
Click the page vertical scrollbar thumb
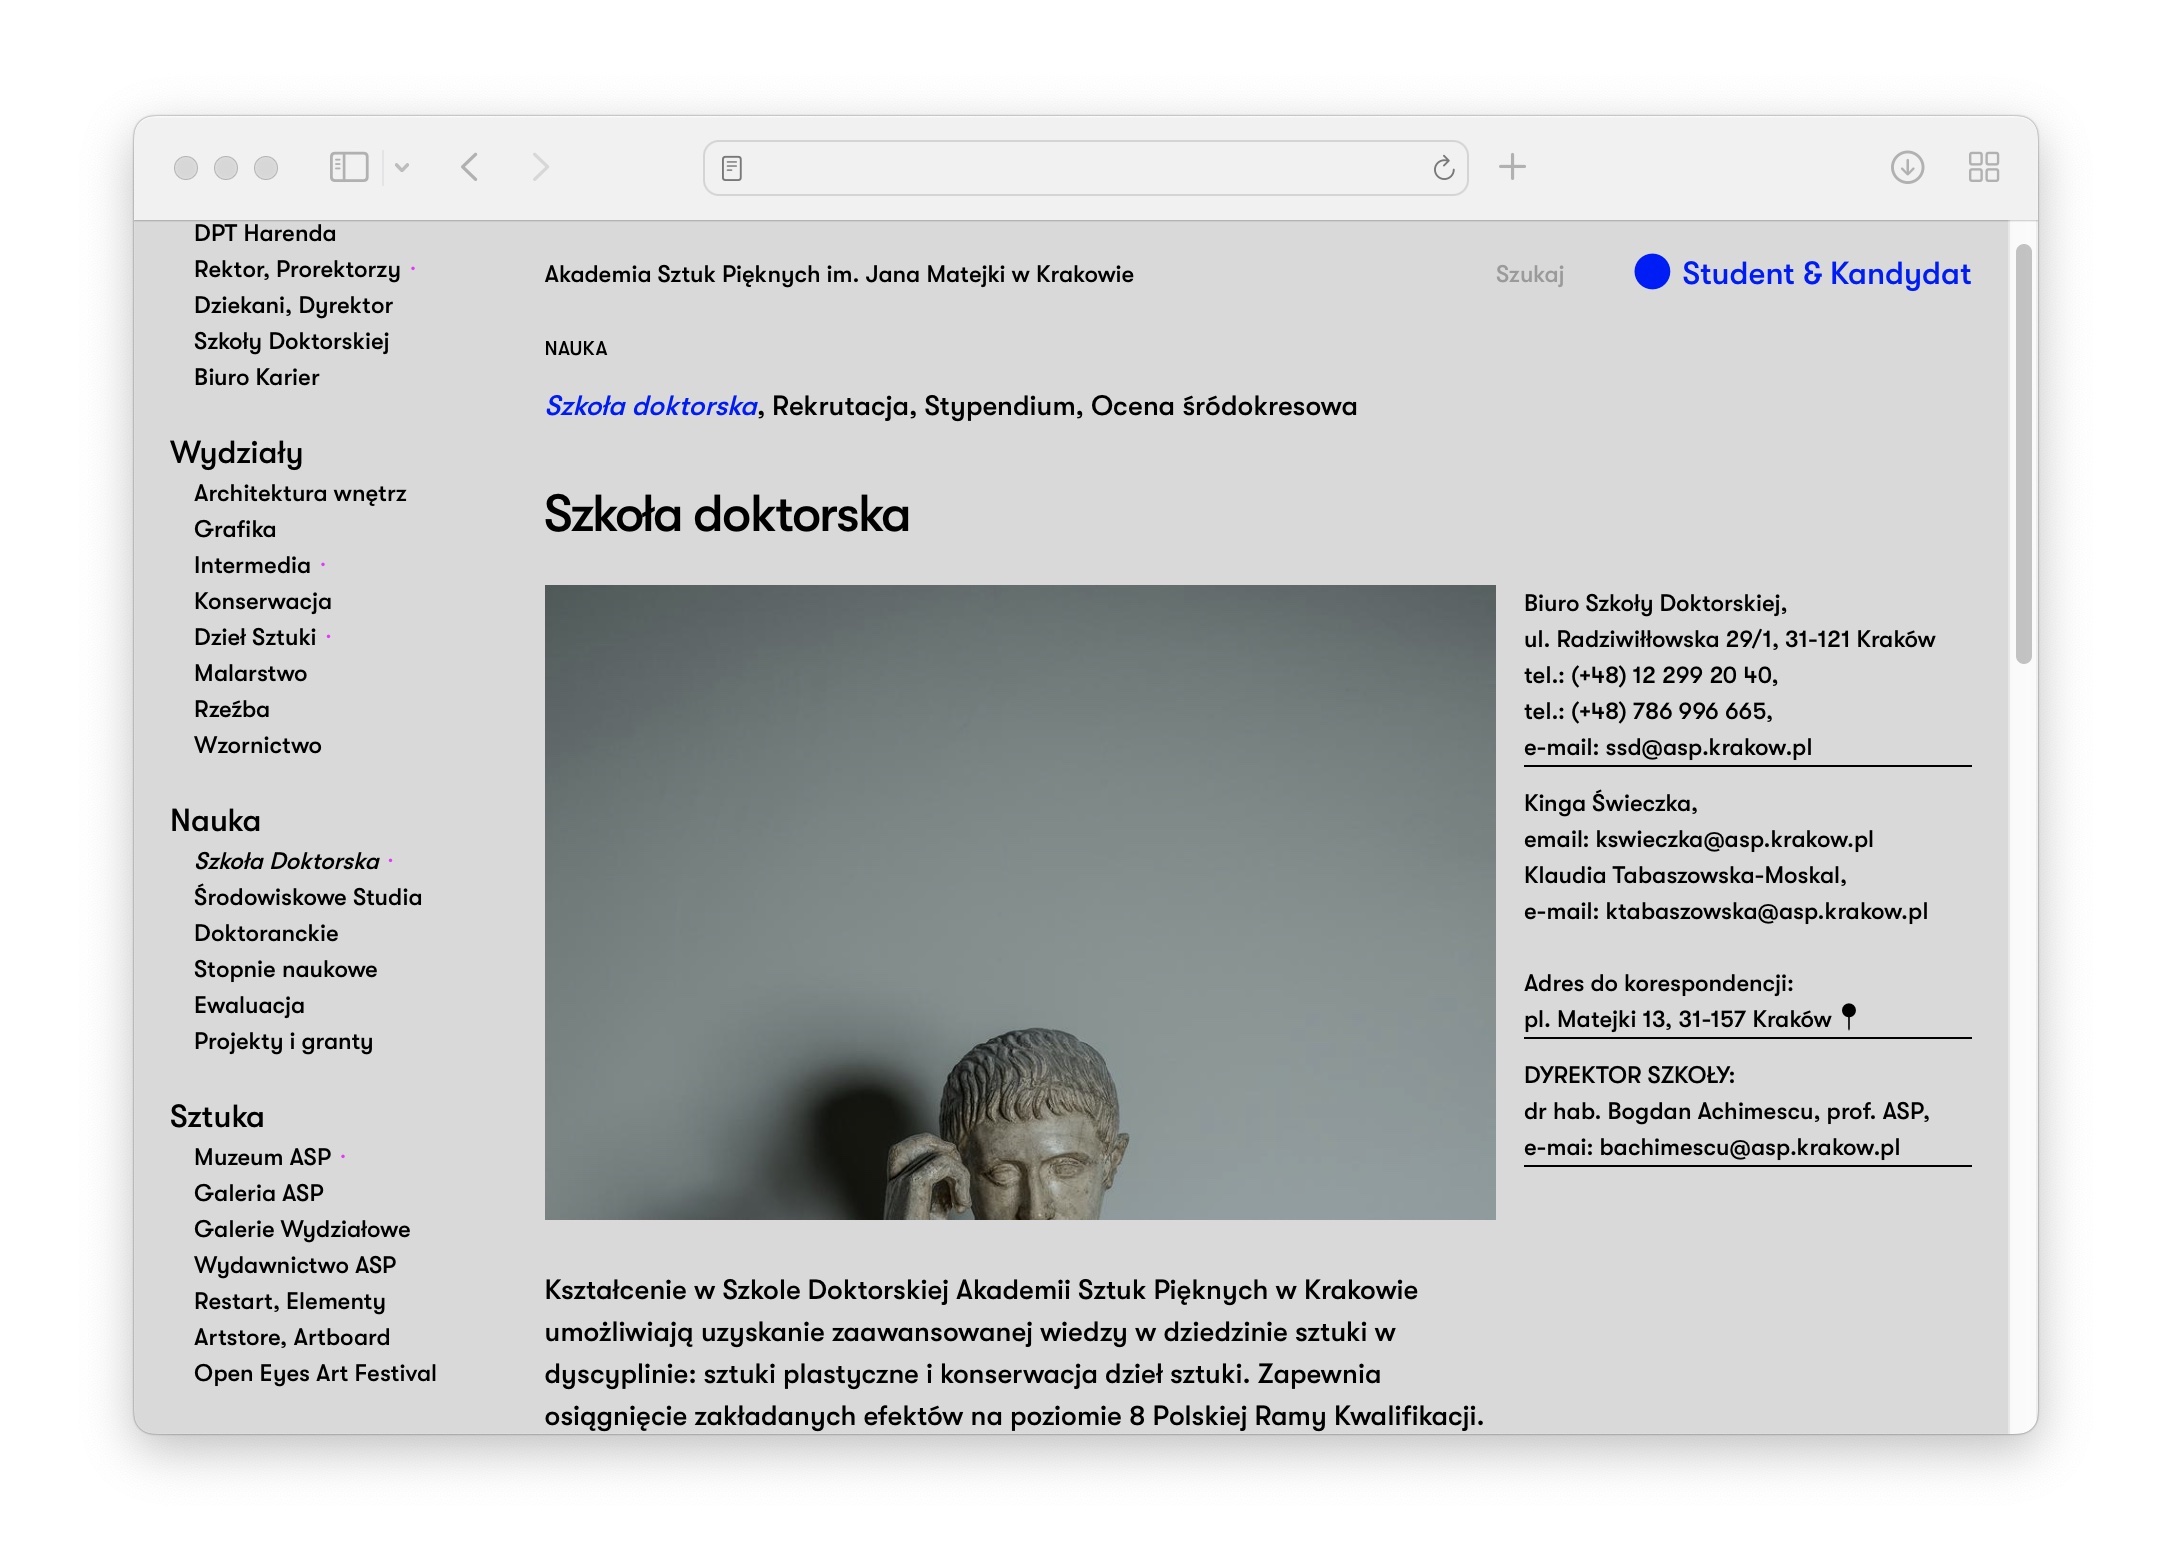pyautogui.click(x=2023, y=453)
